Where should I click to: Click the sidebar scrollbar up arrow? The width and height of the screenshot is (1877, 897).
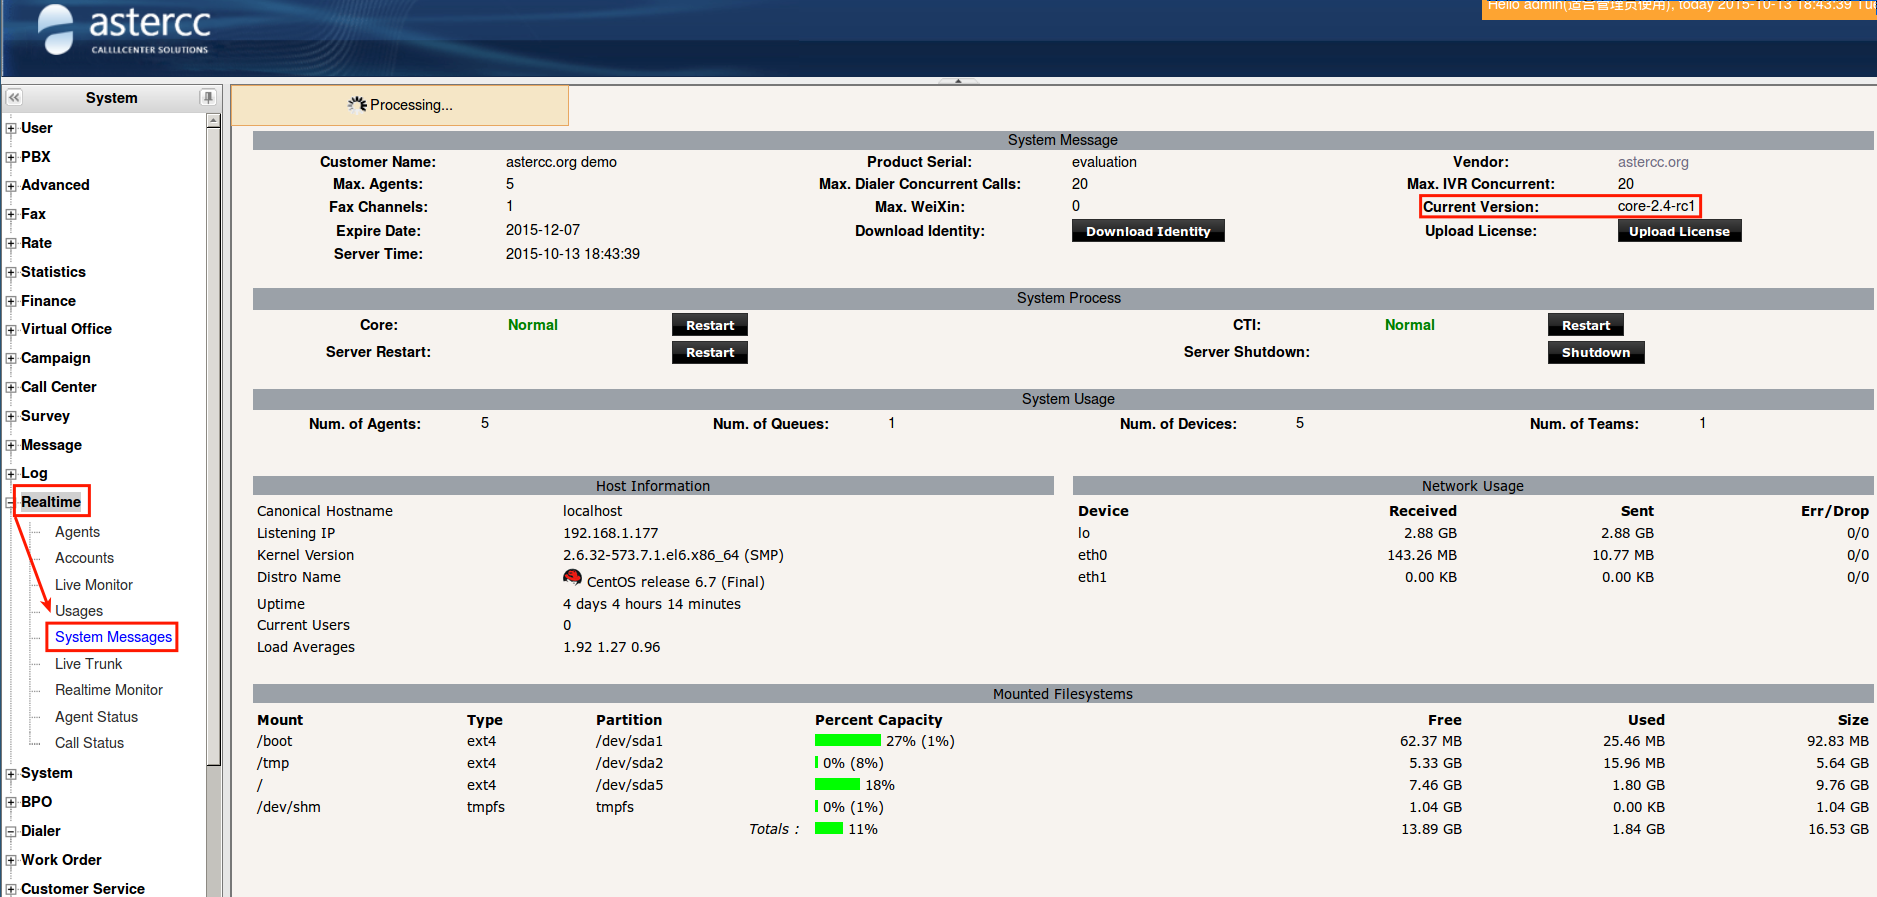click(213, 121)
